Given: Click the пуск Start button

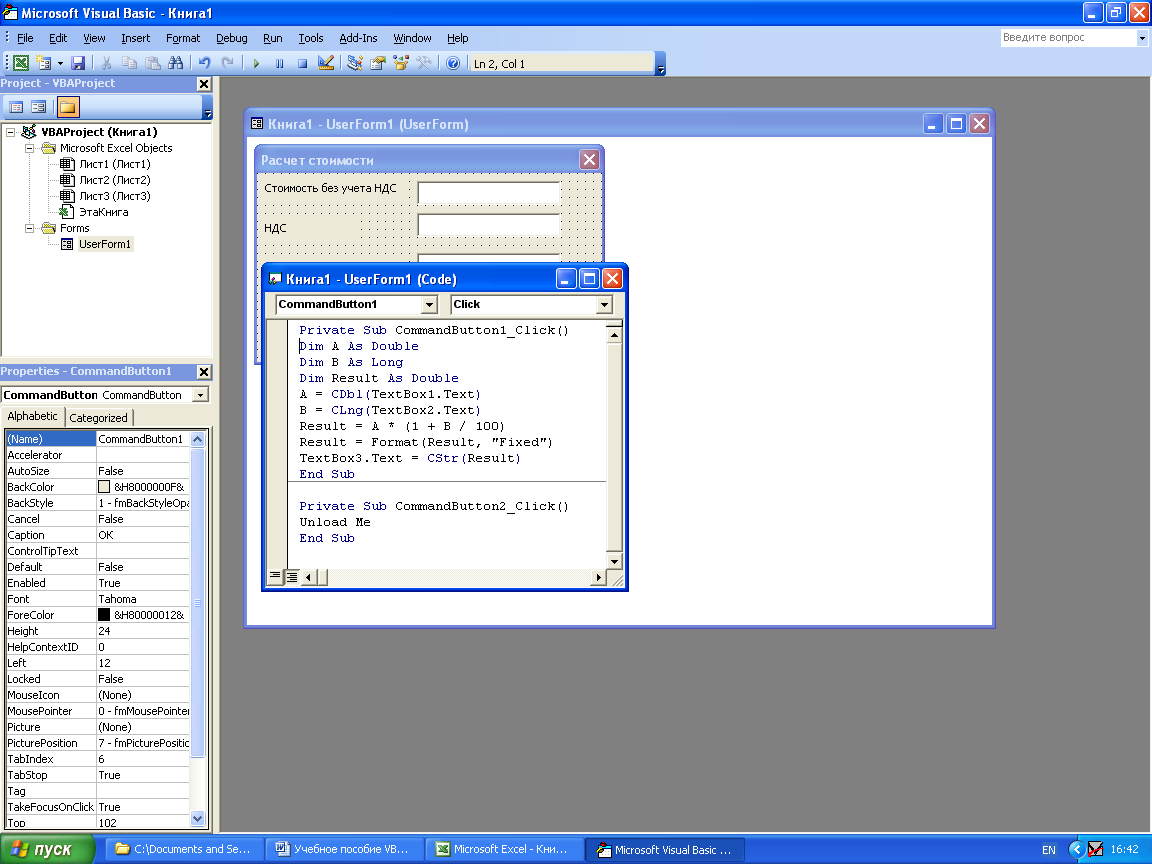Looking at the screenshot, I should (x=48, y=849).
